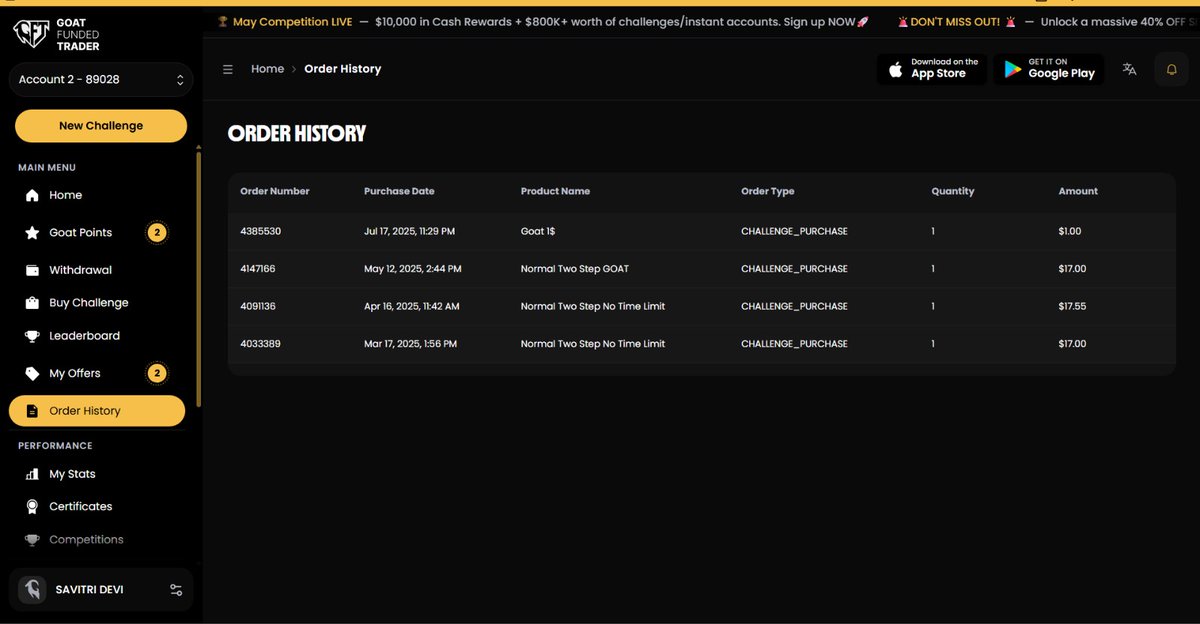Select the Order History sidebar item

(97, 411)
